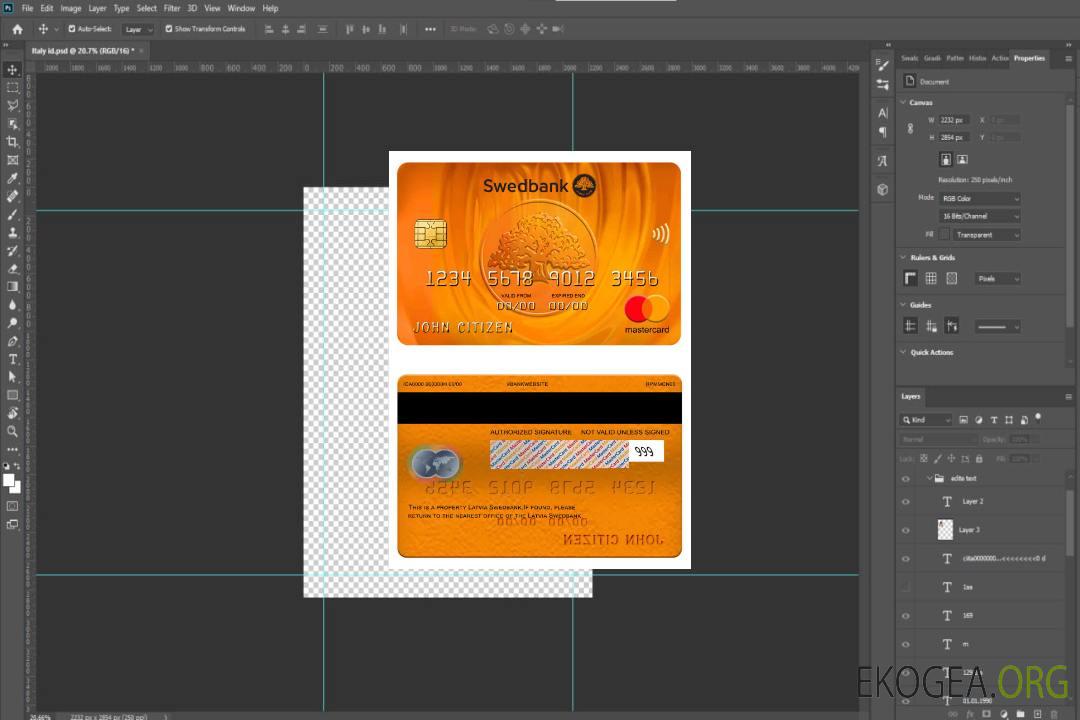Select the Horizontal Type tool
This screenshot has width=1080, height=720.
12,359
